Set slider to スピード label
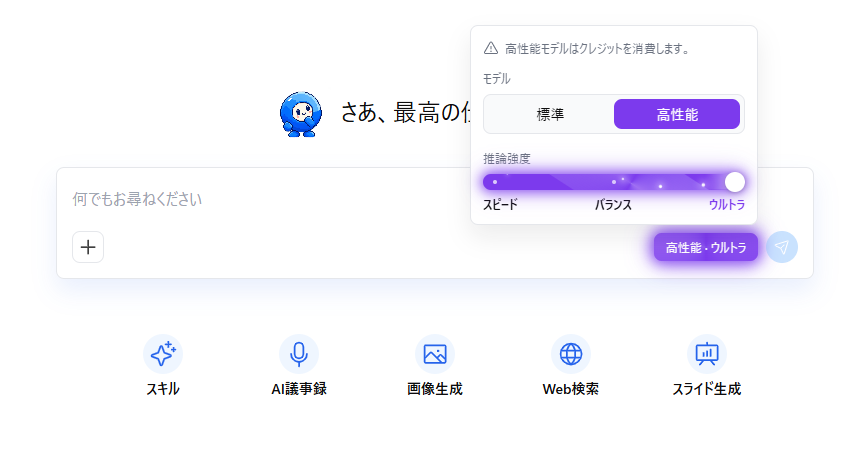 point(500,205)
